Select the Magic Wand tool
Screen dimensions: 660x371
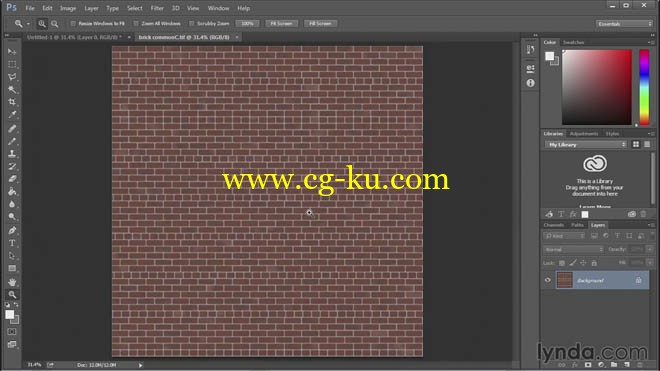tap(12, 89)
